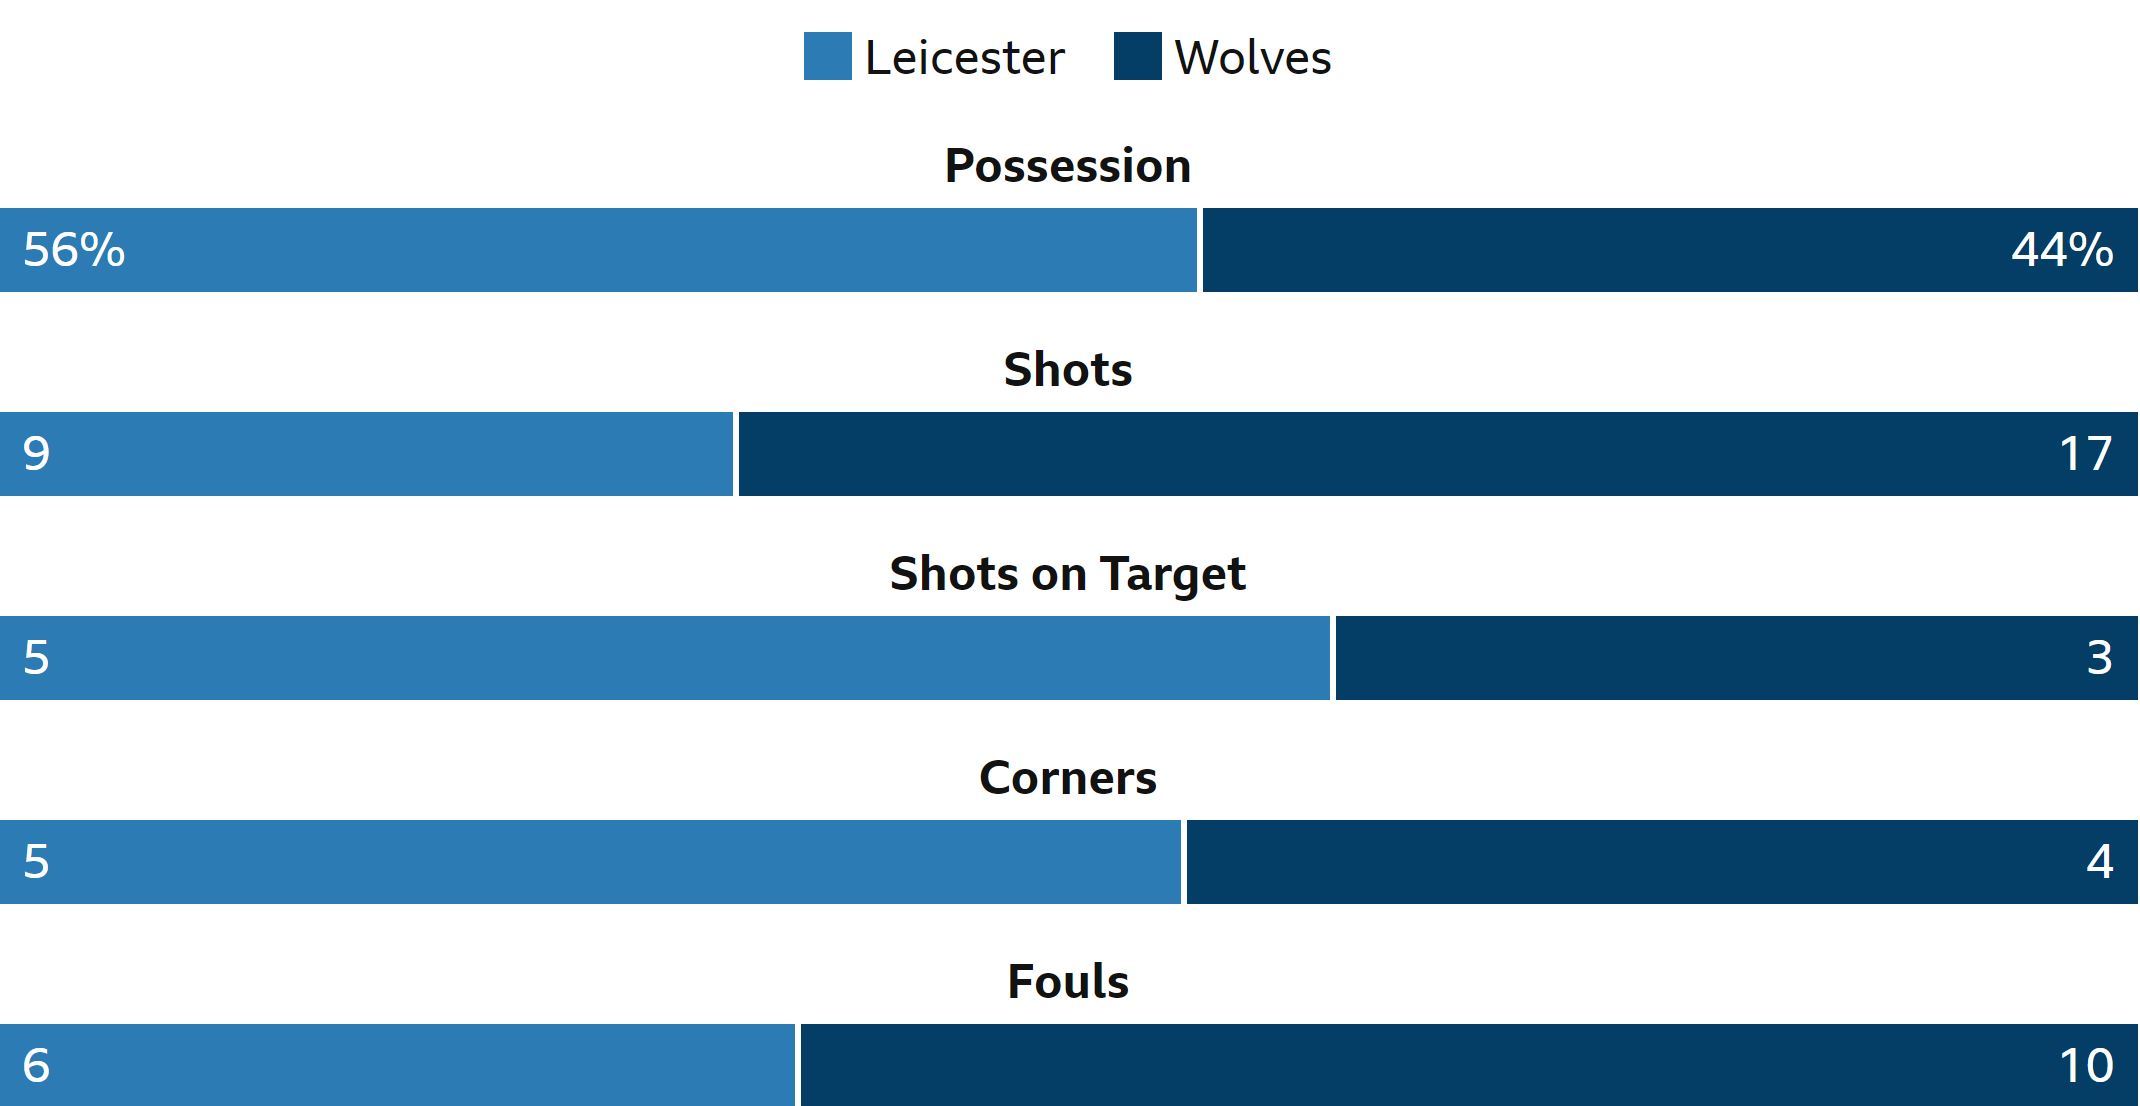Select the Leicester legend label

point(965,58)
